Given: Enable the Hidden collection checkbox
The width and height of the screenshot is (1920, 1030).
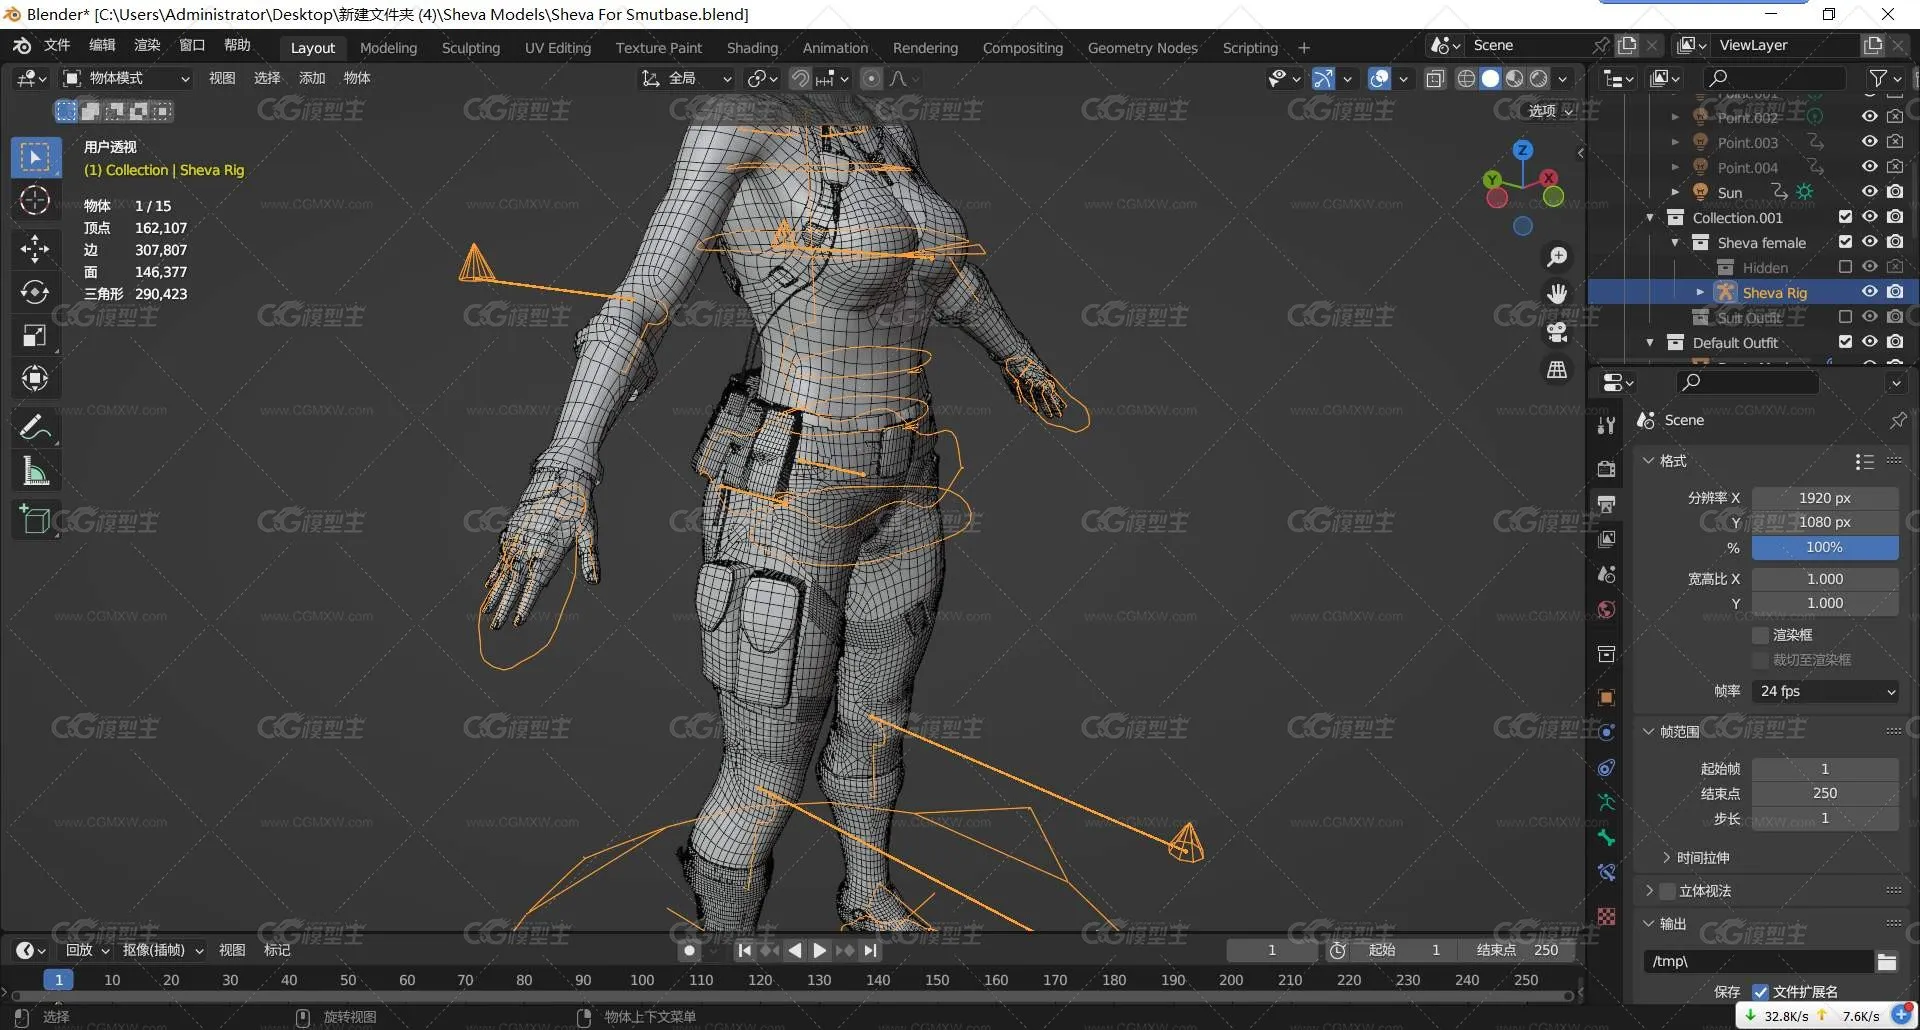Looking at the screenshot, I should [x=1845, y=267].
